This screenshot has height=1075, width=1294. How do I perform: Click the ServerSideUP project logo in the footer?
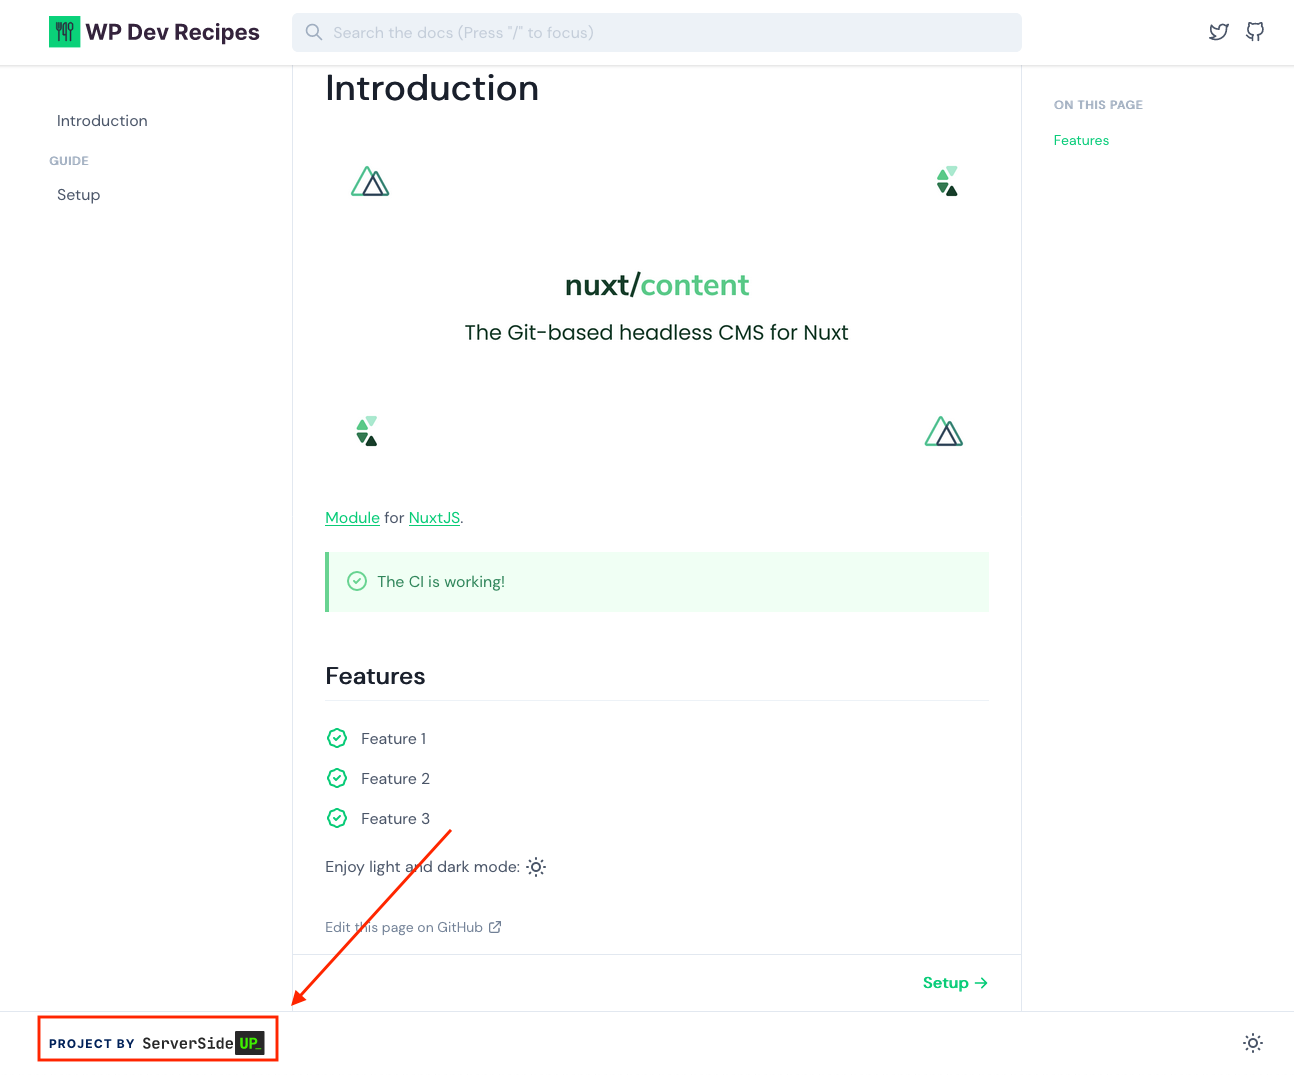click(157, 1040)
